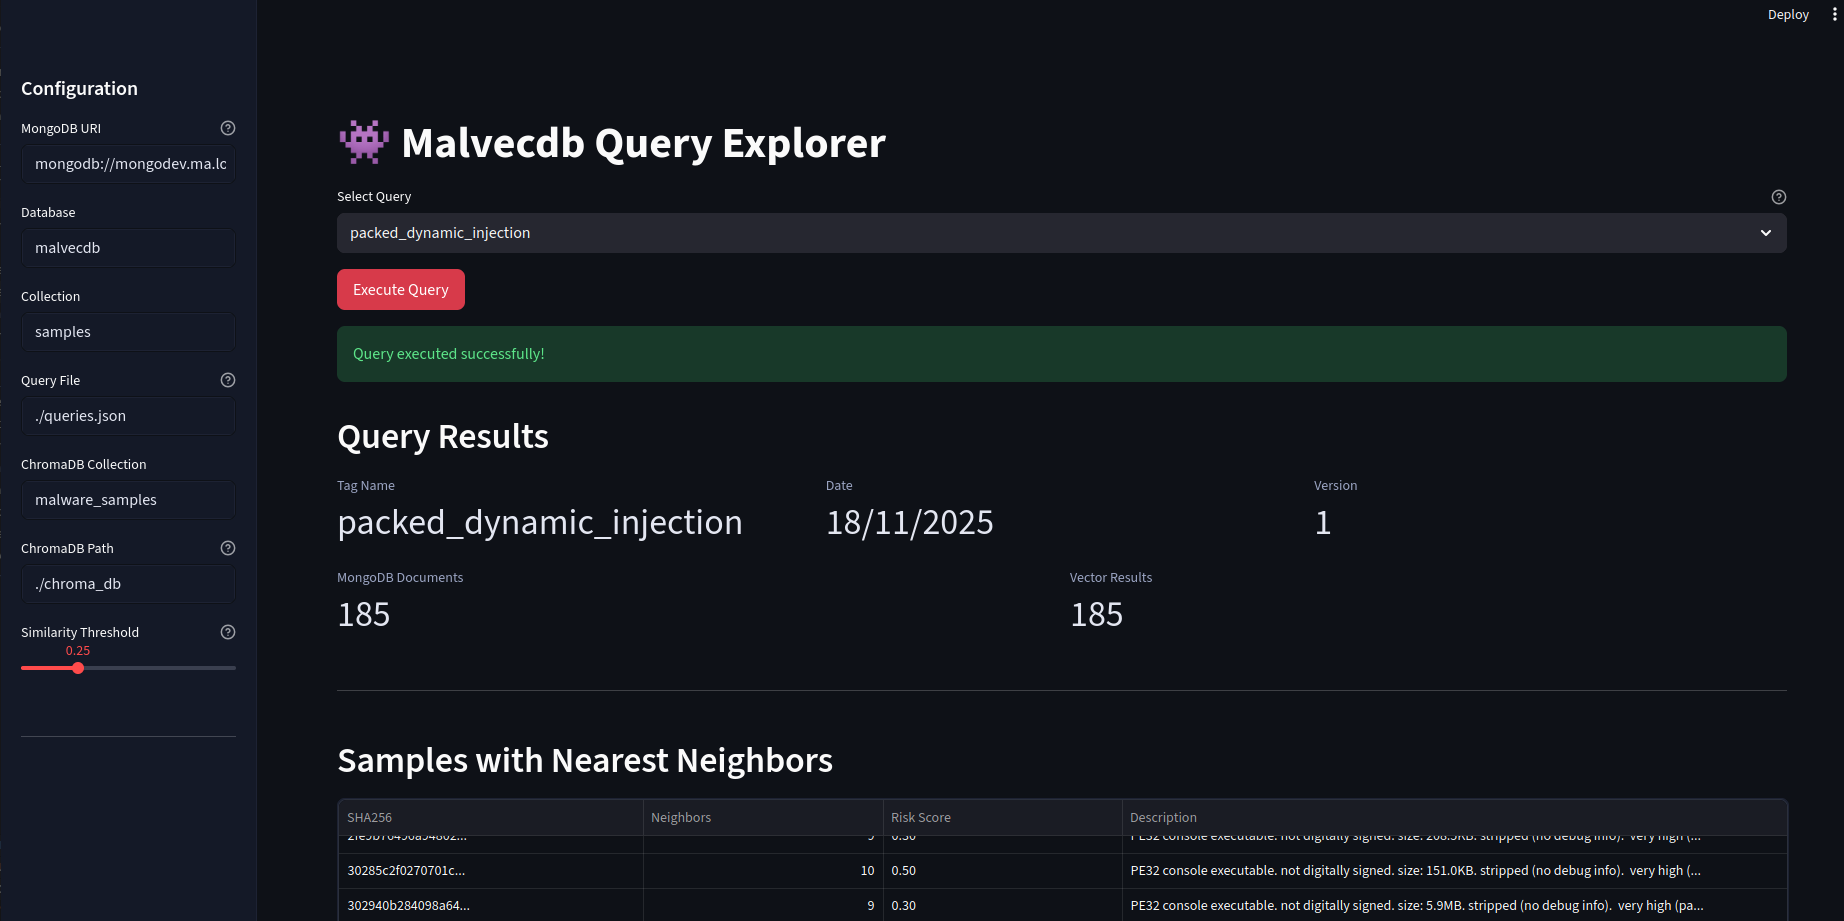Adjust the Similarity Threshold slider handle
The width and height of the screenshot is (1844, 921).
tap(78, 667)
